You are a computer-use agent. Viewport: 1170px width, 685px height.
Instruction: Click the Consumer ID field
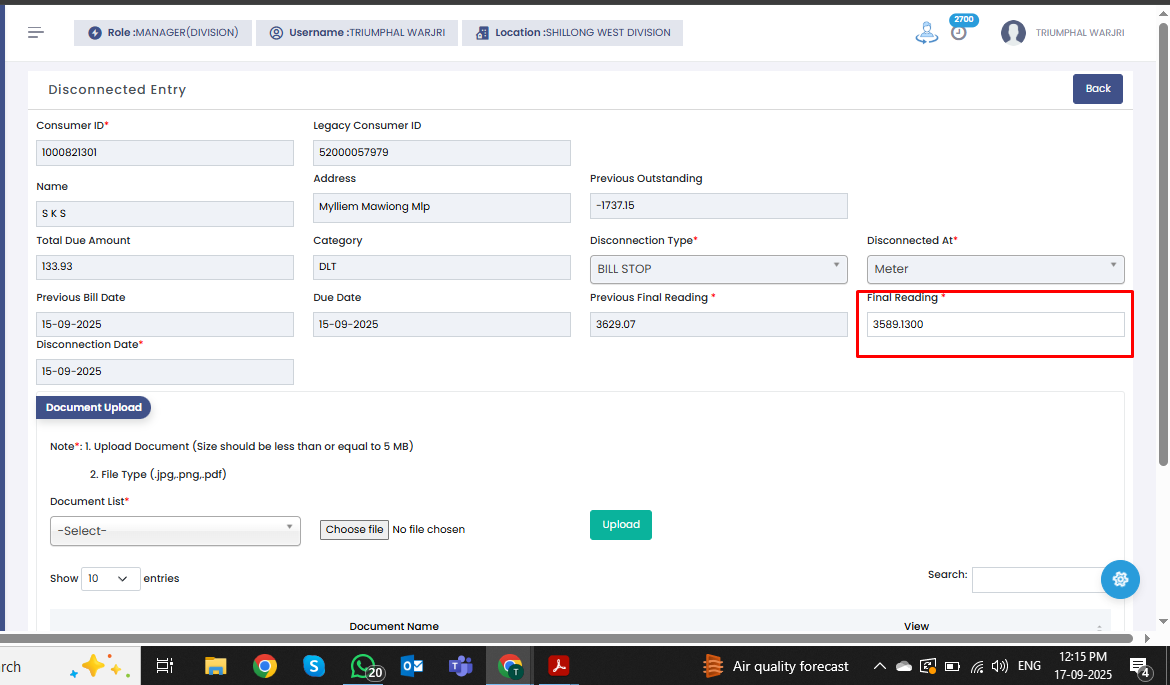[x=165, y=153]
